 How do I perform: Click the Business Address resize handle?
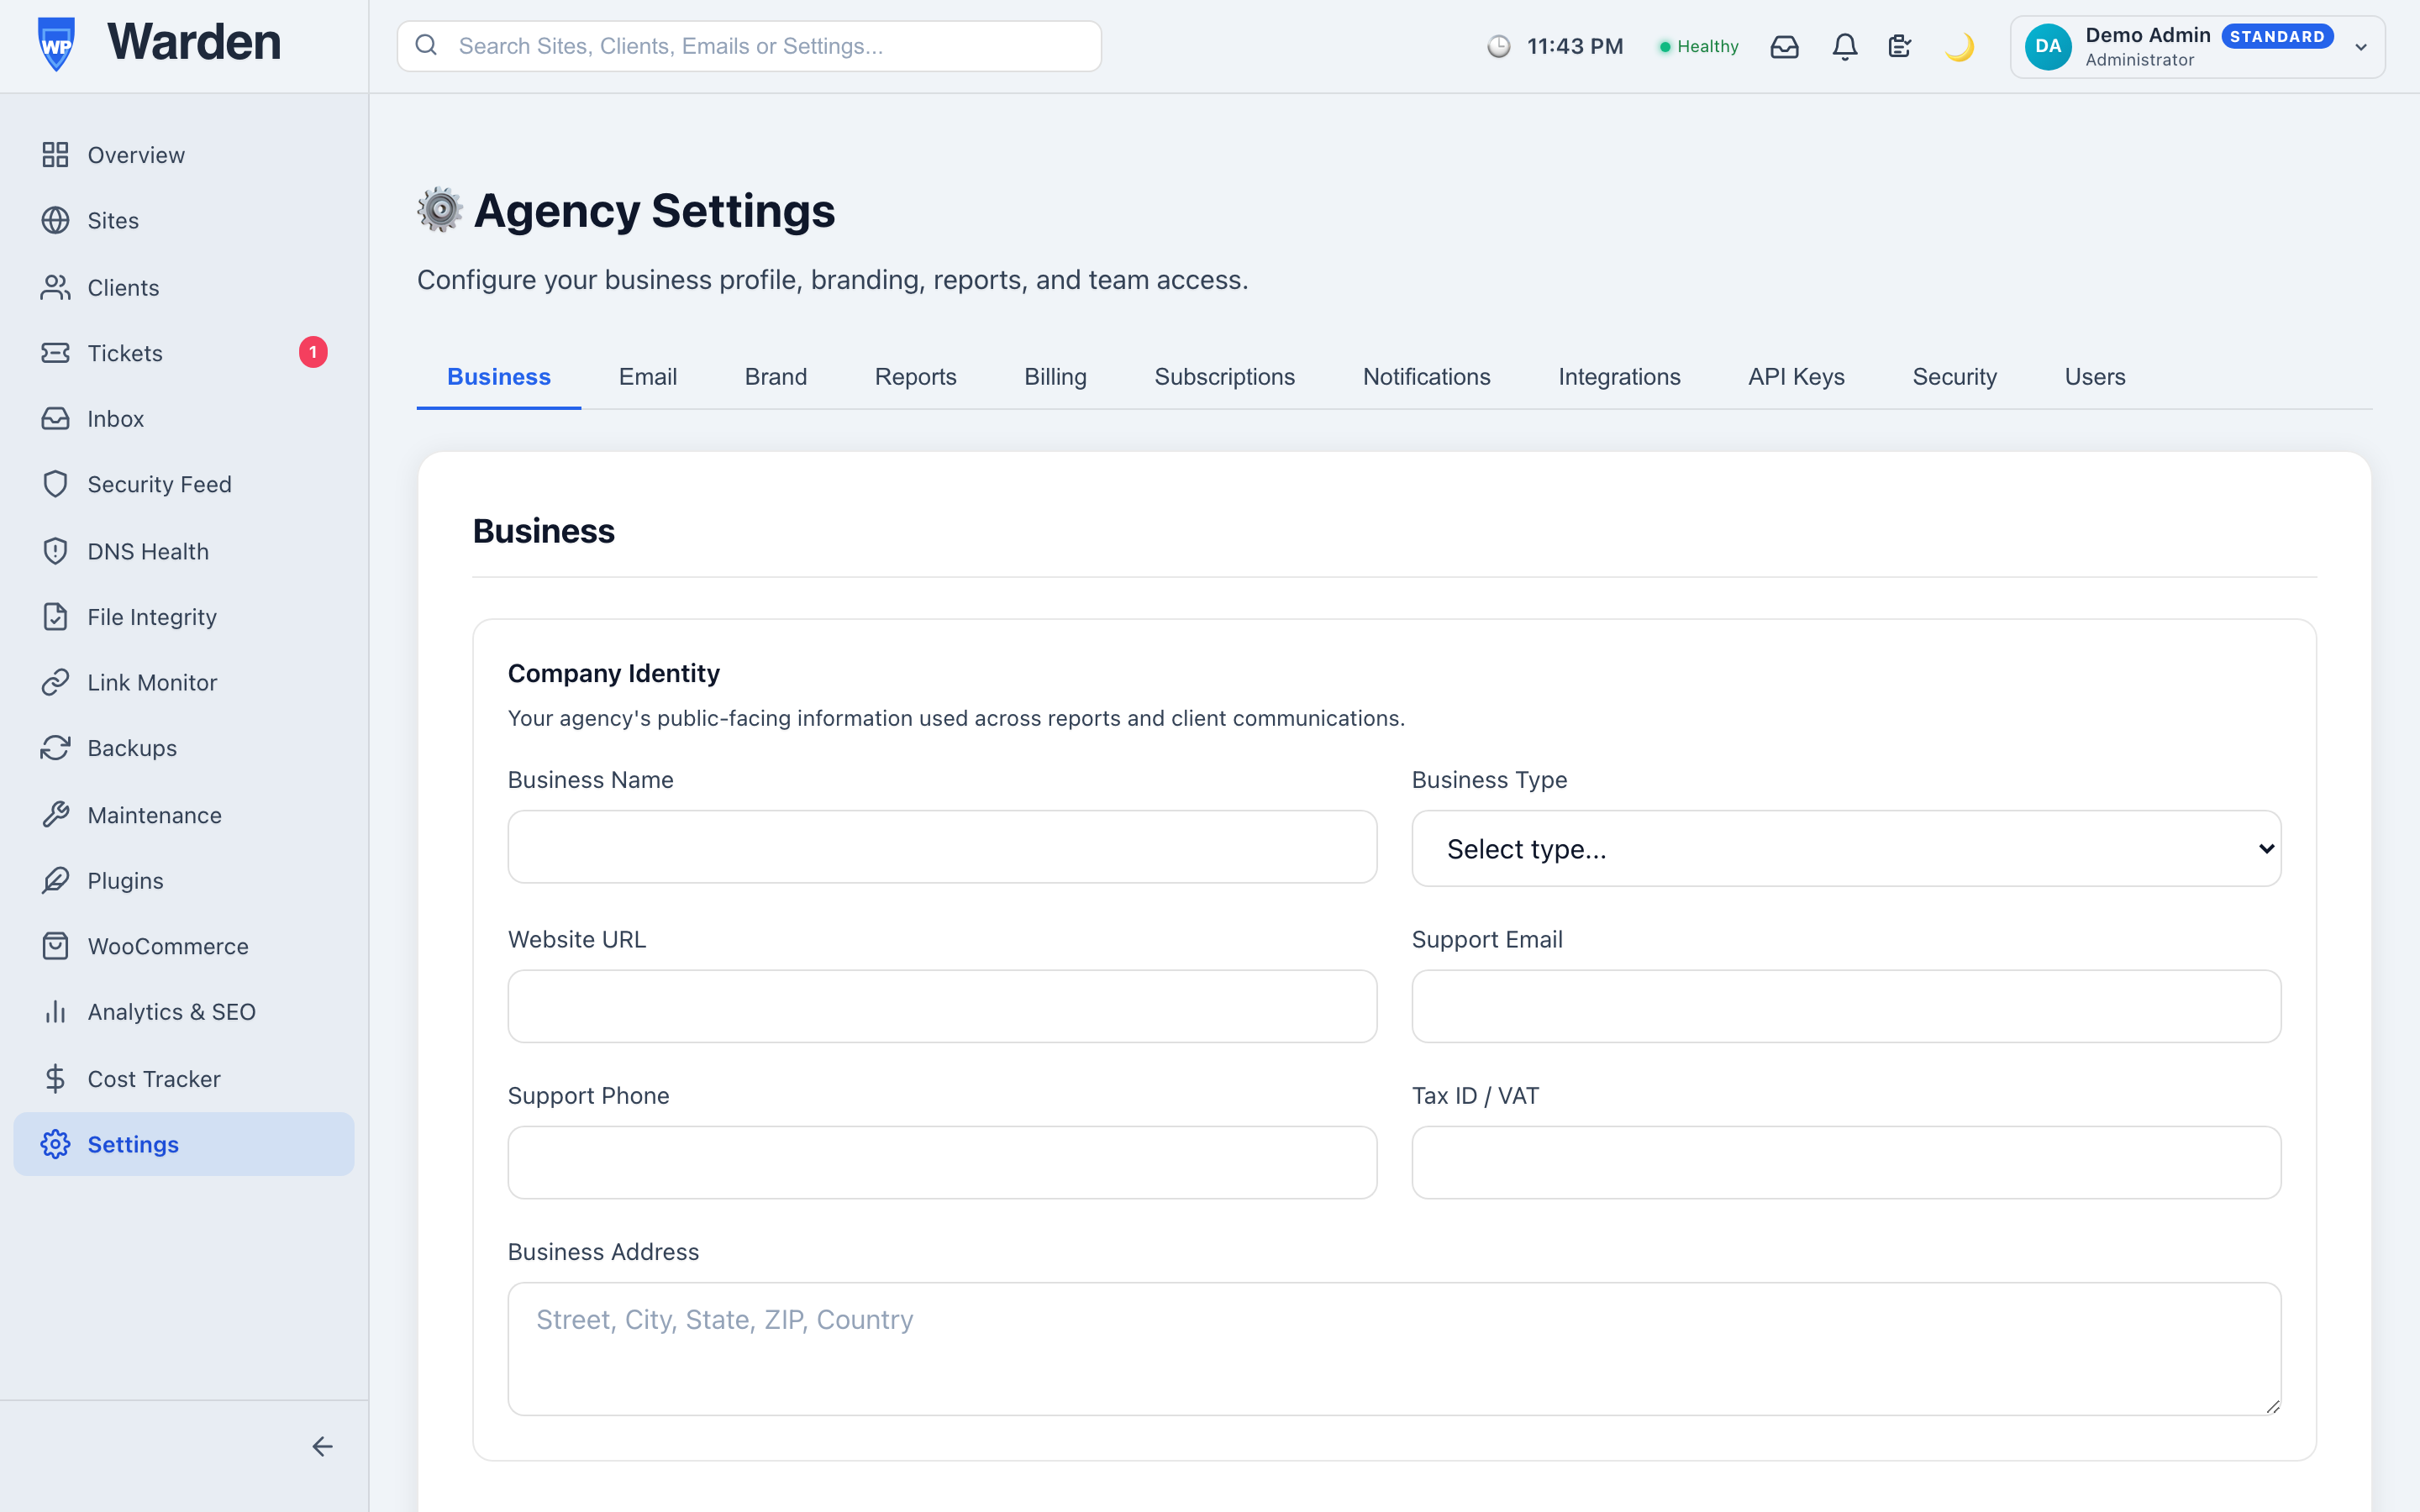point(2272,1406)
